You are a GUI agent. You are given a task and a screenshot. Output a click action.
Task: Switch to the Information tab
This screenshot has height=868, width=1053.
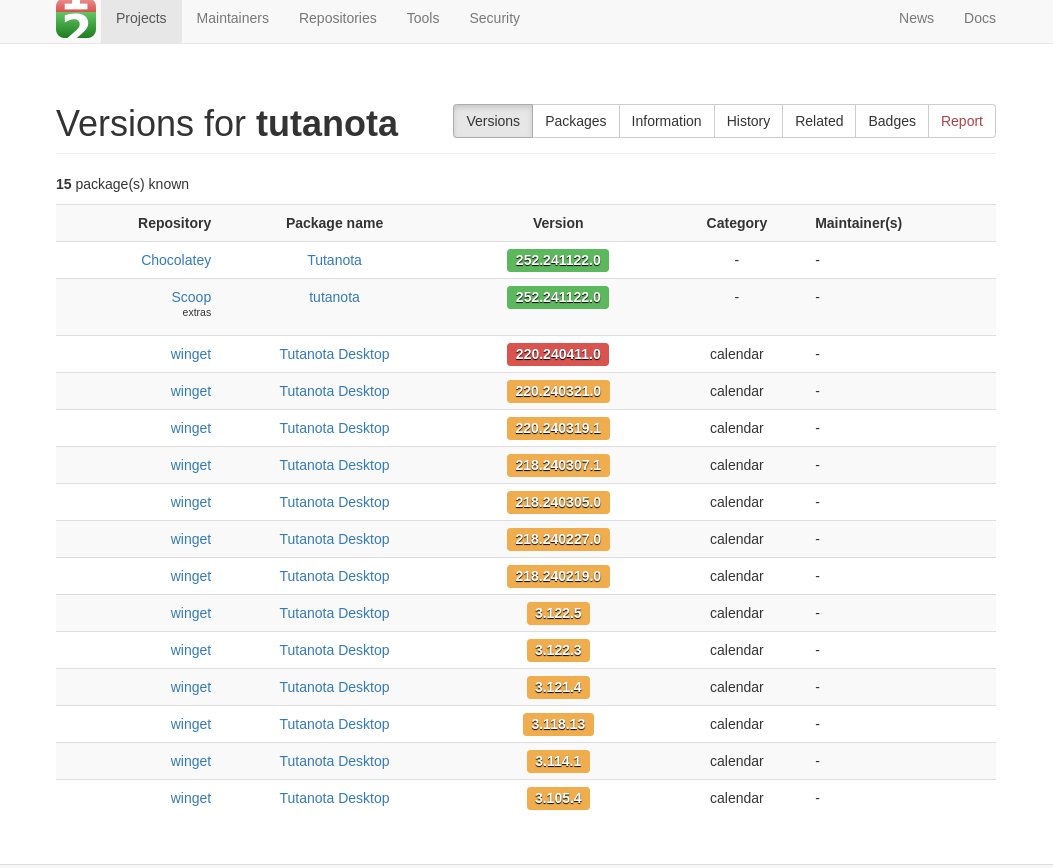click(666, 121)
